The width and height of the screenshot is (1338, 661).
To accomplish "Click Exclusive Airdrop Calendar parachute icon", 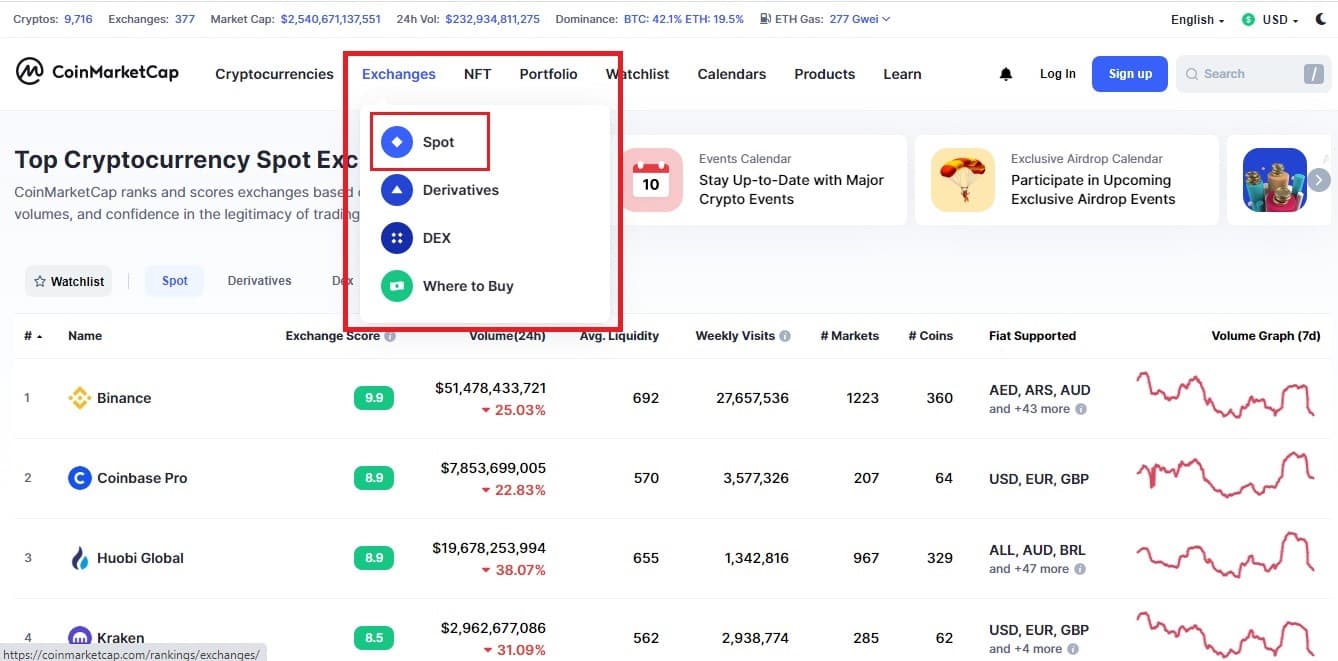I will [962, 180].
